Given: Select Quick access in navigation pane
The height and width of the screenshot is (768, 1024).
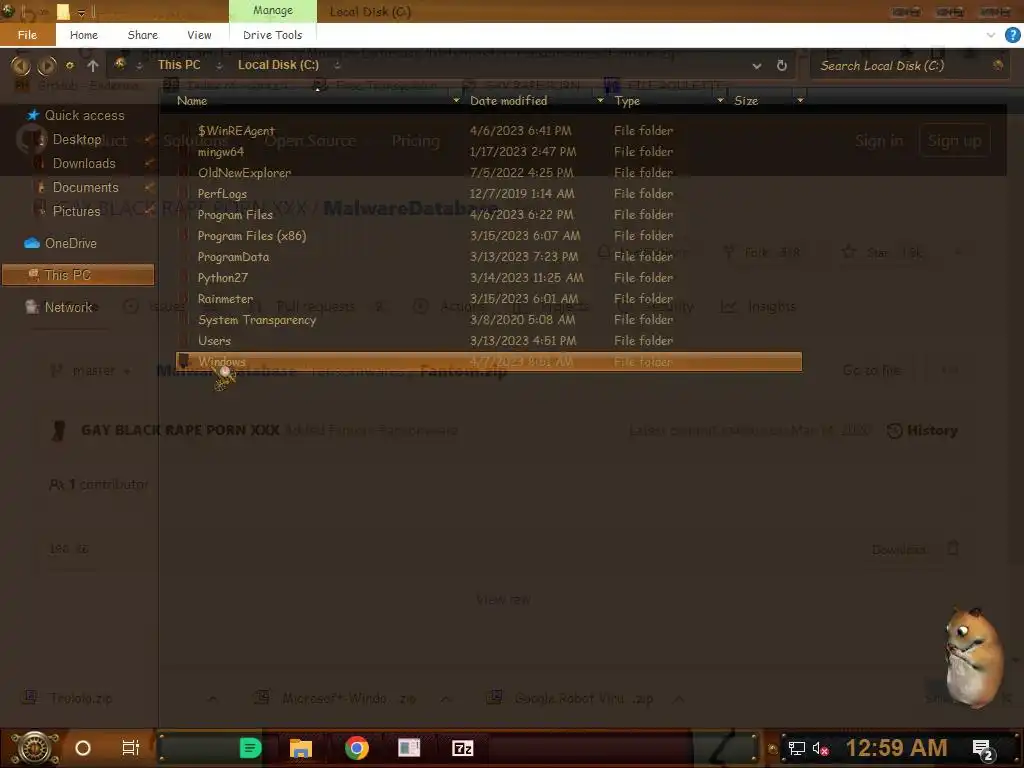Looking at the screenshot, I should 84,116.
